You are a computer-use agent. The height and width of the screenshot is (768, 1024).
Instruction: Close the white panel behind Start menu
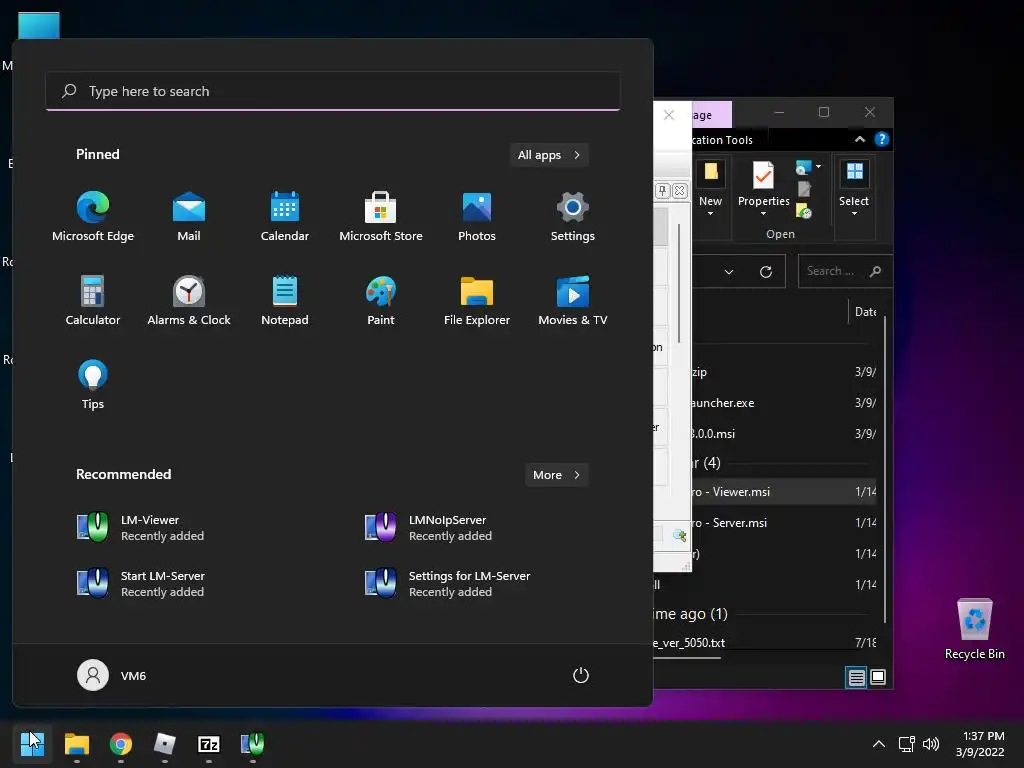pos(669,115)
